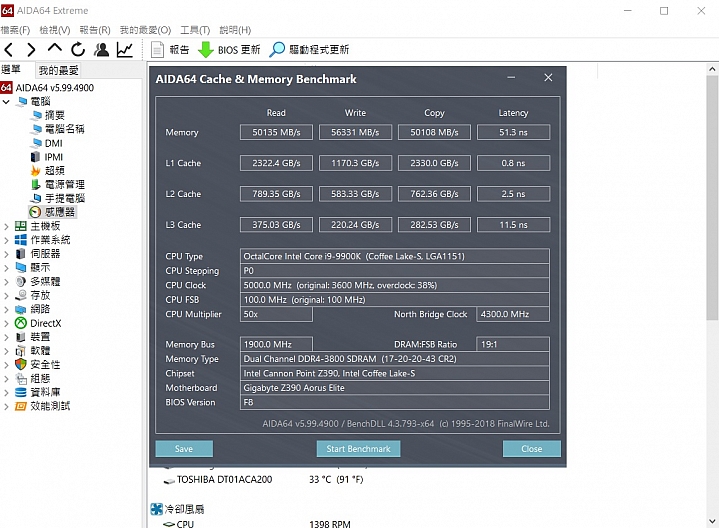The height and width of the screenshot is (528, 719).
Task: Click the Save button in benchmark dialog
Action: tap(184, 449)
